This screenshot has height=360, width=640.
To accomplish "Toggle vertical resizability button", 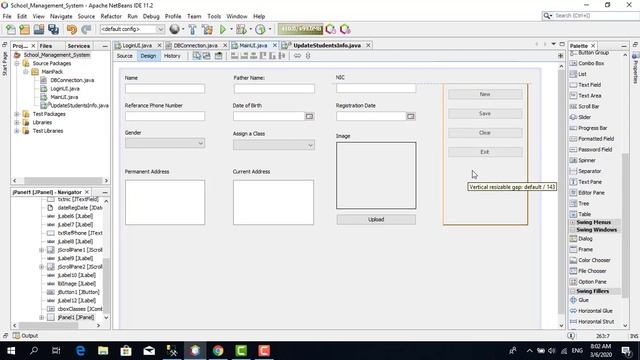I will tap(308, 56).
